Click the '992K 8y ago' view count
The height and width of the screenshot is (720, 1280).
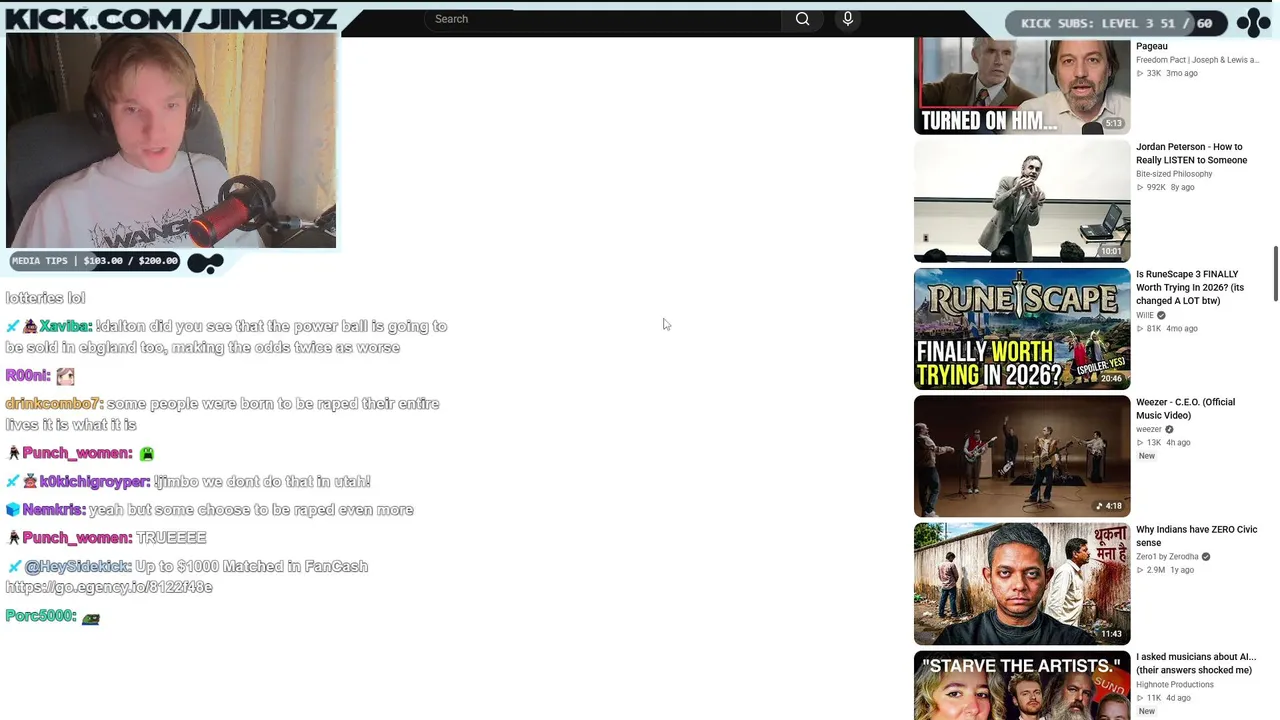pyautogui.click(x=1166, y=187)
